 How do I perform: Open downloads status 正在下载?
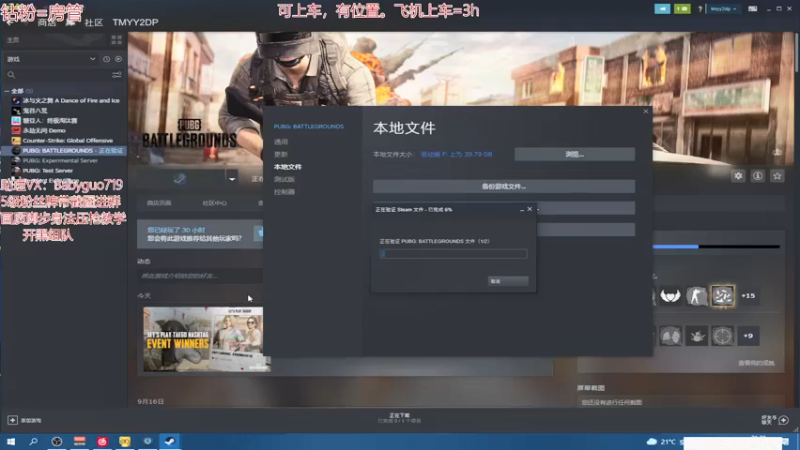coord(399,418)
